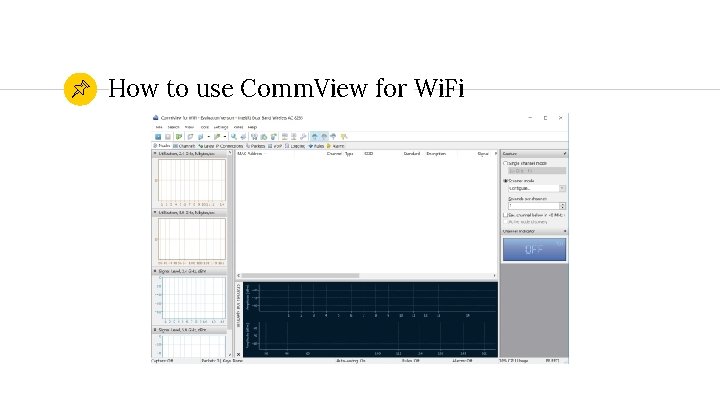Image resolution: width=720 pixels, height=405 pixels.
Task: Switch to the Alarms tab
Action: [335, 146]
